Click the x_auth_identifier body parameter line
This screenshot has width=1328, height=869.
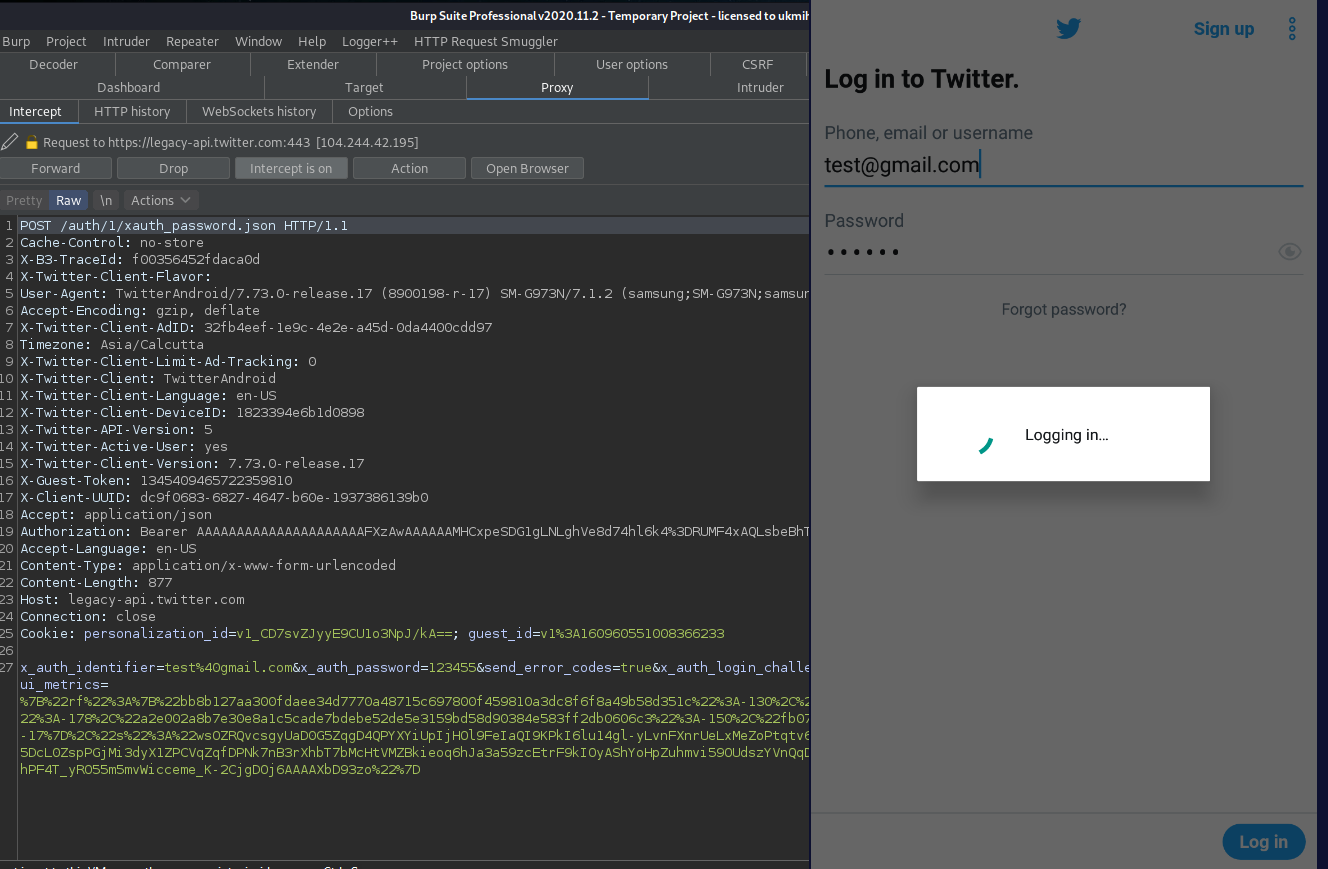click(x=414, y=668)
